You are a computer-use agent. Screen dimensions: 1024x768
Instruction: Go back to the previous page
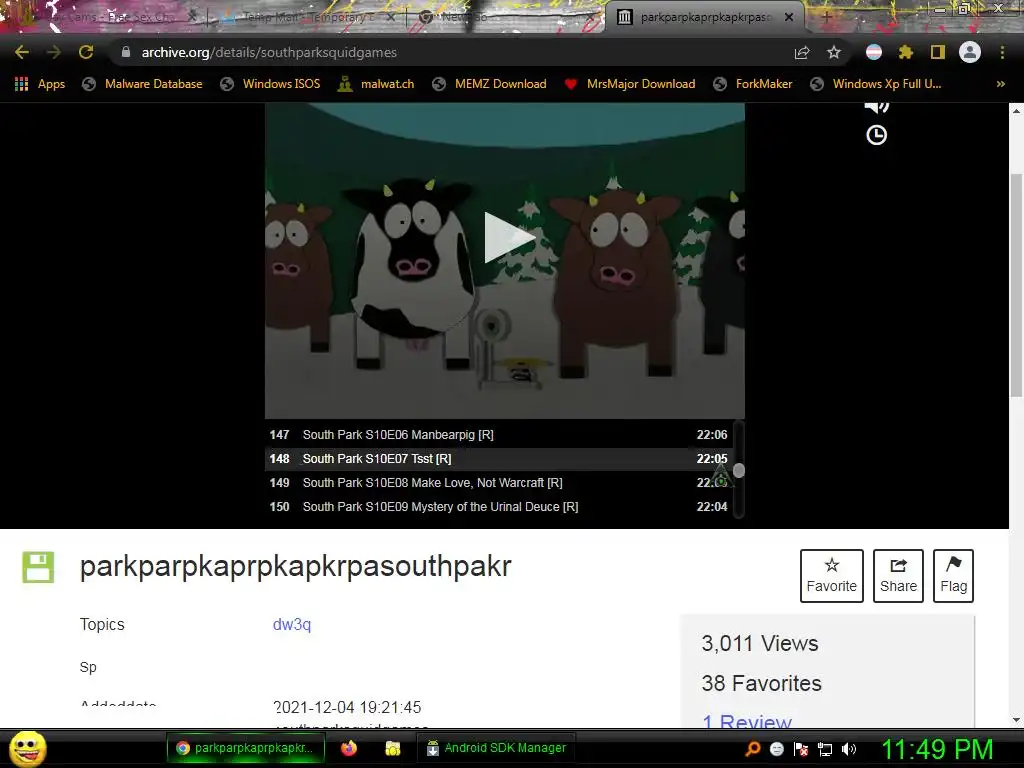[x=22, y=52]
